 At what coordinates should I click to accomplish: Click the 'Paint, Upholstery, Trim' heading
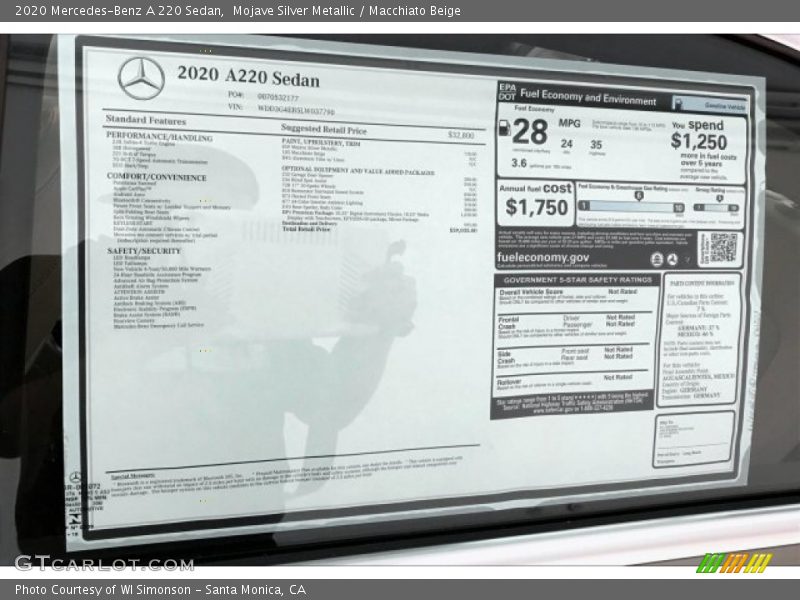(321, 142)
